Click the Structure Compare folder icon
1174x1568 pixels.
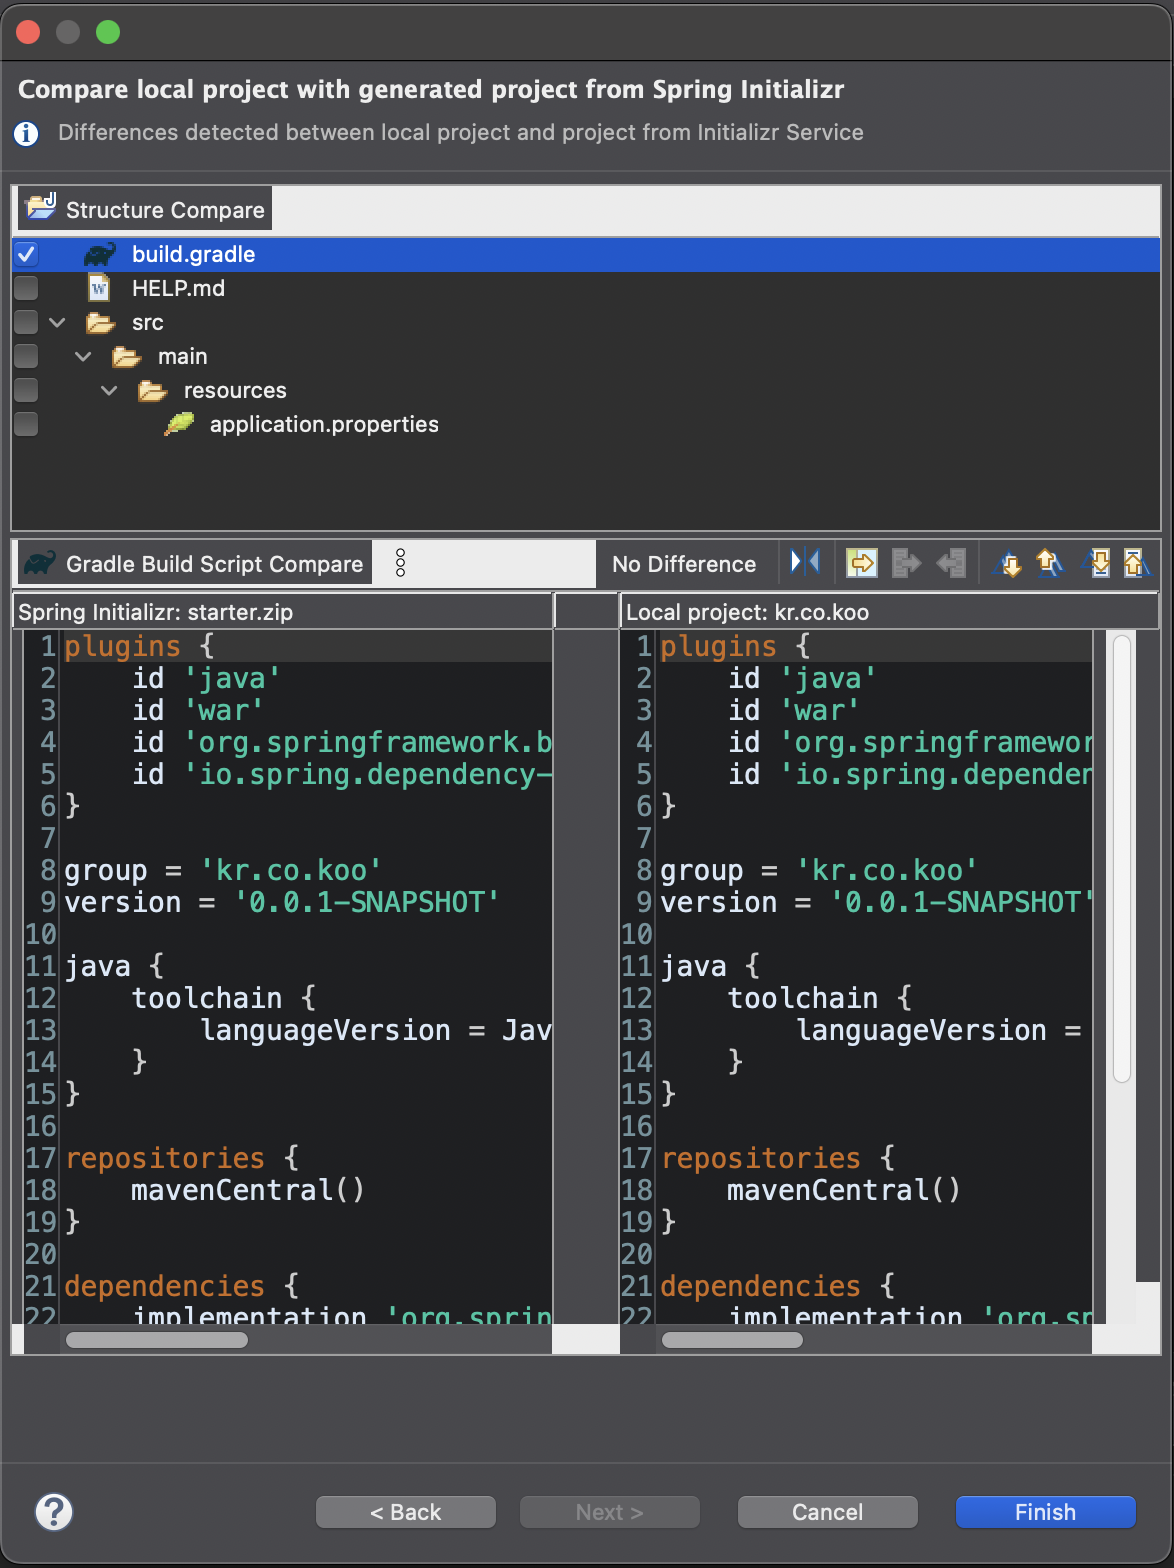41,207
